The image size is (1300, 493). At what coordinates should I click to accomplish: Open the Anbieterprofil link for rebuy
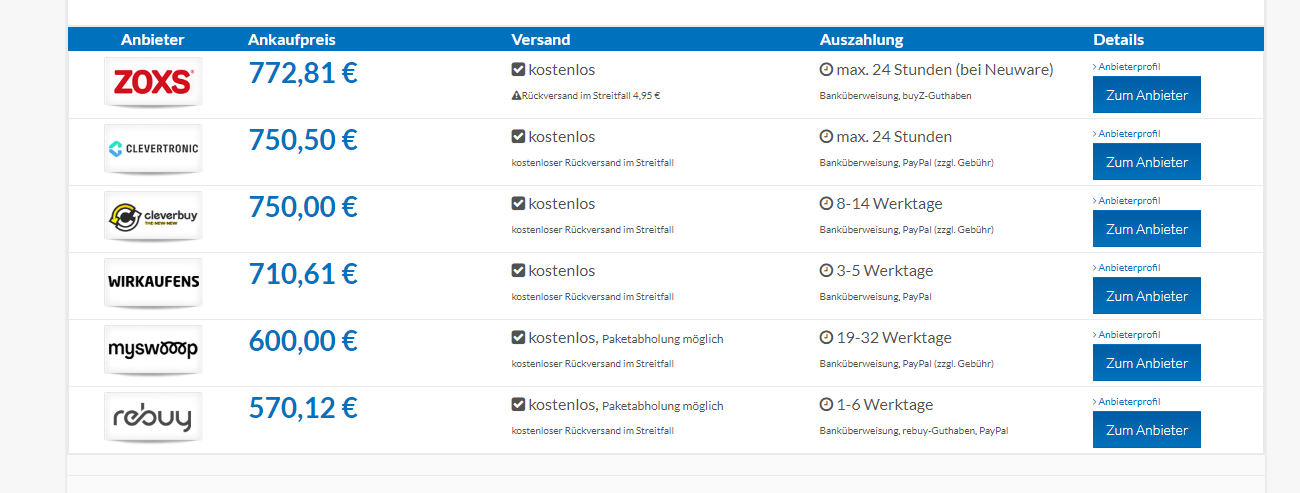(x=1127, y=402)
